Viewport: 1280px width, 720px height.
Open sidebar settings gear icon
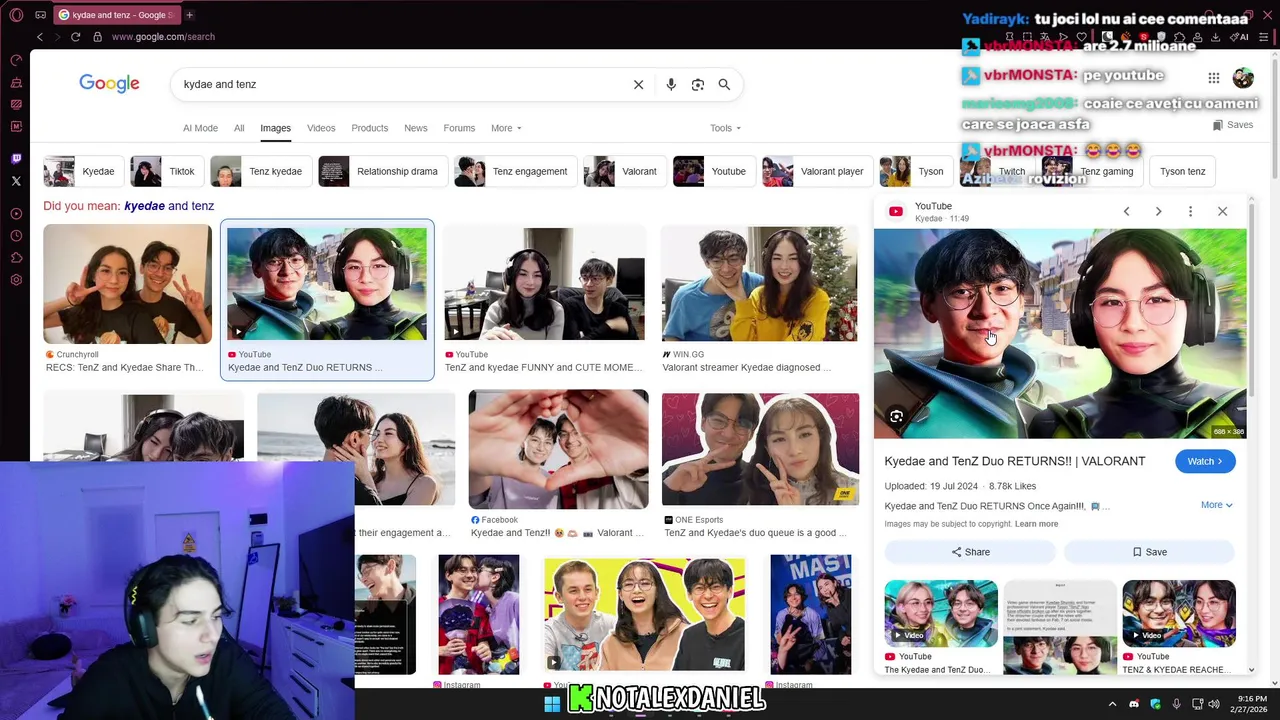point(16,280)
